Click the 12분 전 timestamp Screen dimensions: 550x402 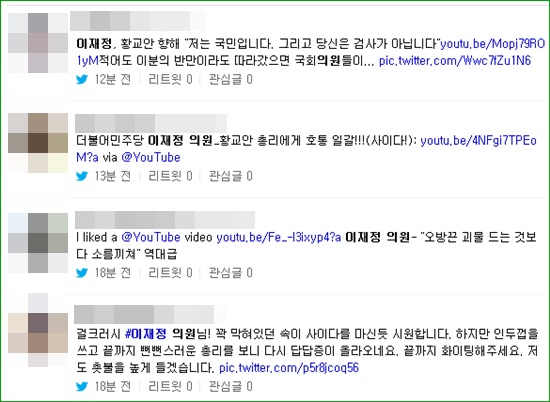coord(113,80)
